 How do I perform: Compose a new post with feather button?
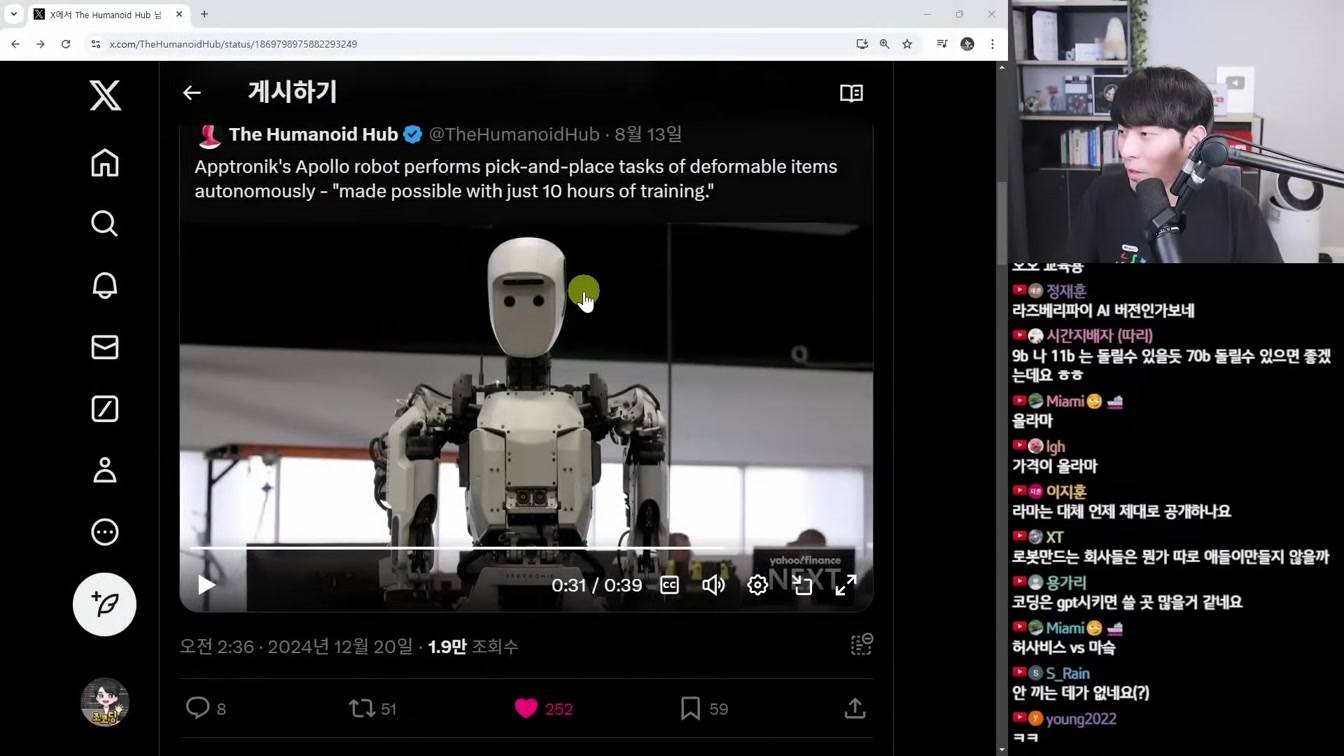105,604
